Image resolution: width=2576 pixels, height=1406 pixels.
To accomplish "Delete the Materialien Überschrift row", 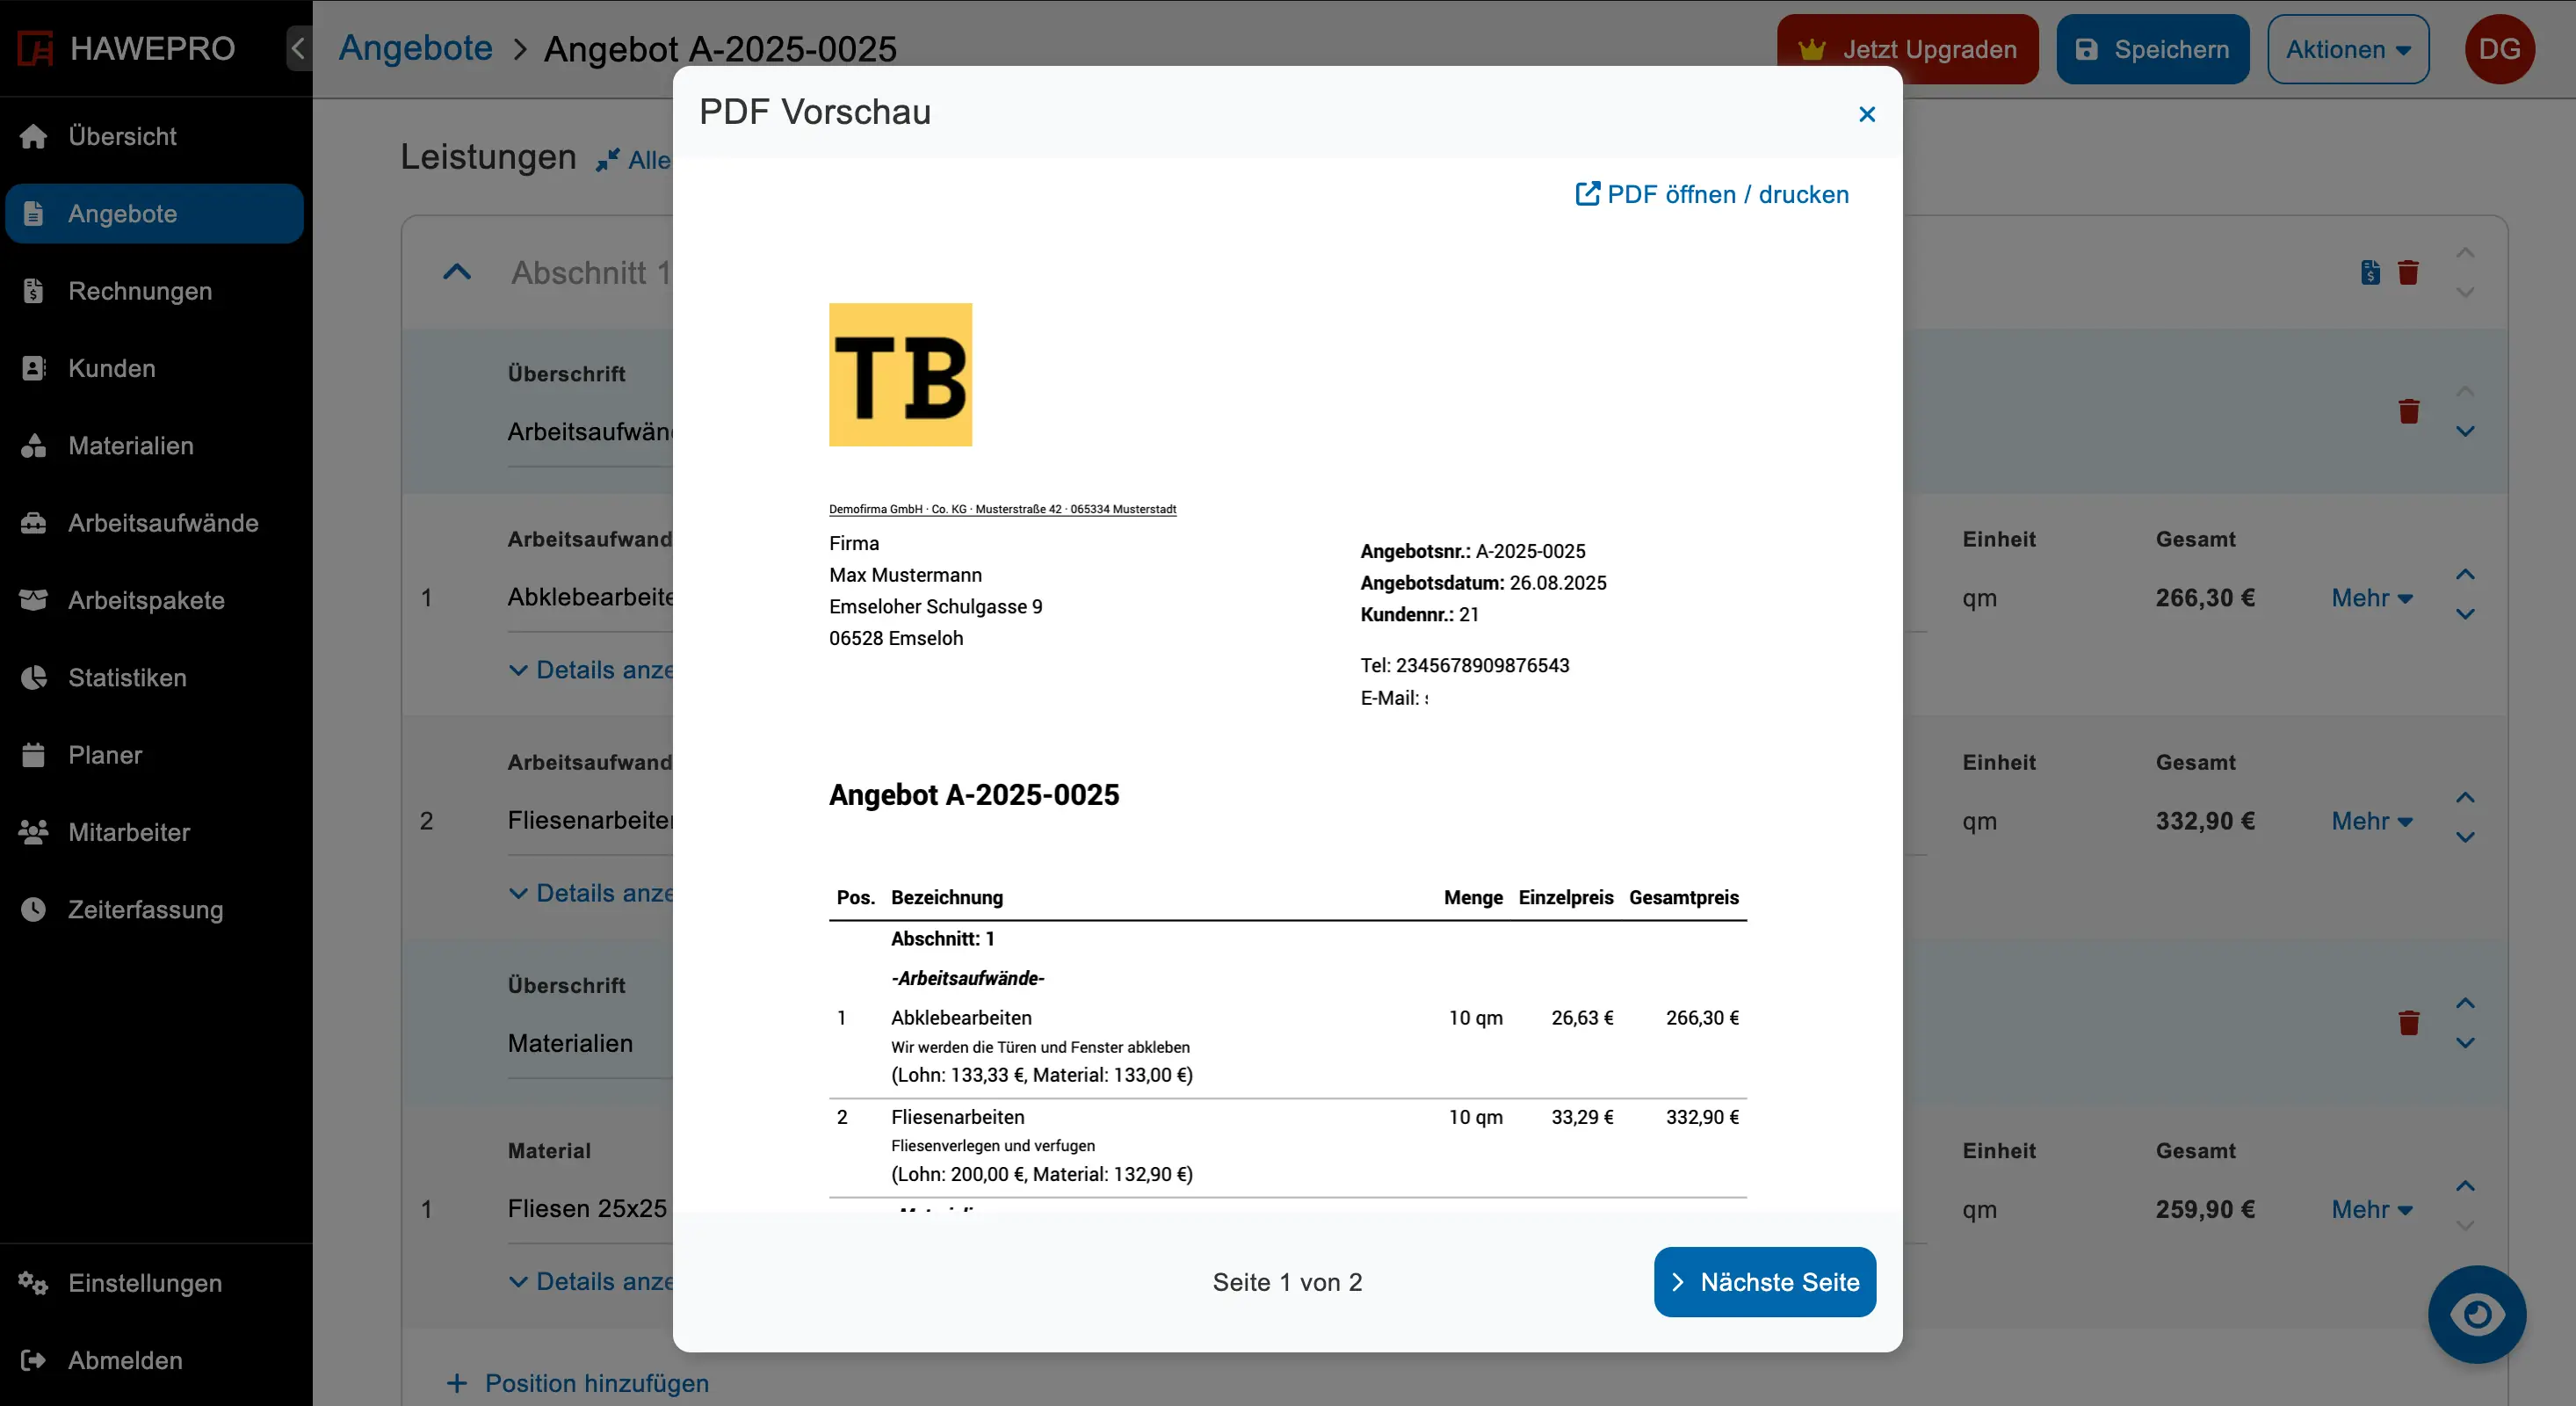I will [2408, 1023].
